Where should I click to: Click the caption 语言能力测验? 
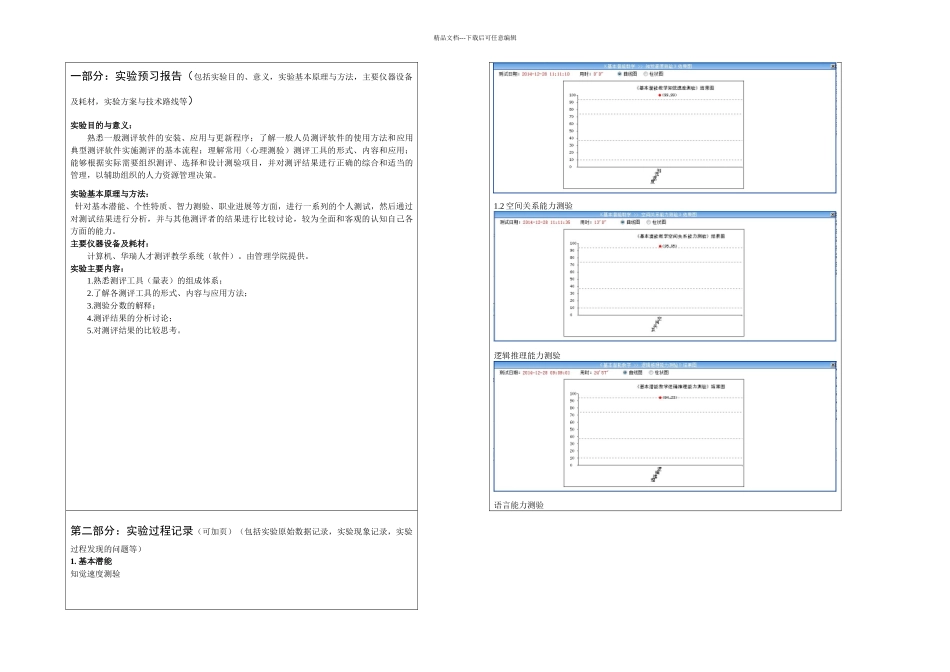(519, 505)
